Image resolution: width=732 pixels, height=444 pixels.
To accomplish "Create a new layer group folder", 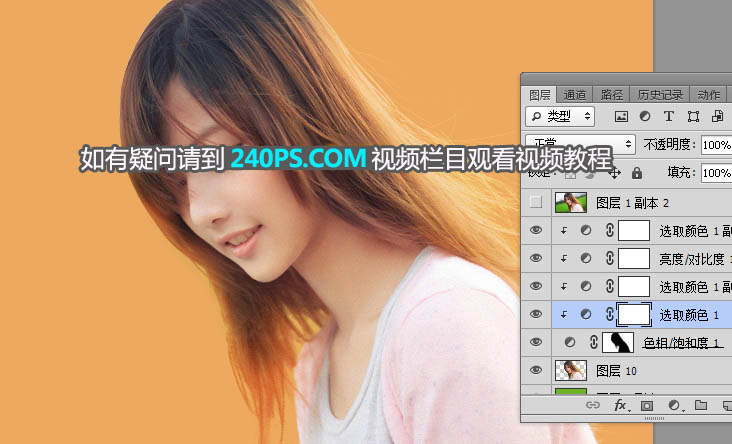I will click(x=701, y=405).
